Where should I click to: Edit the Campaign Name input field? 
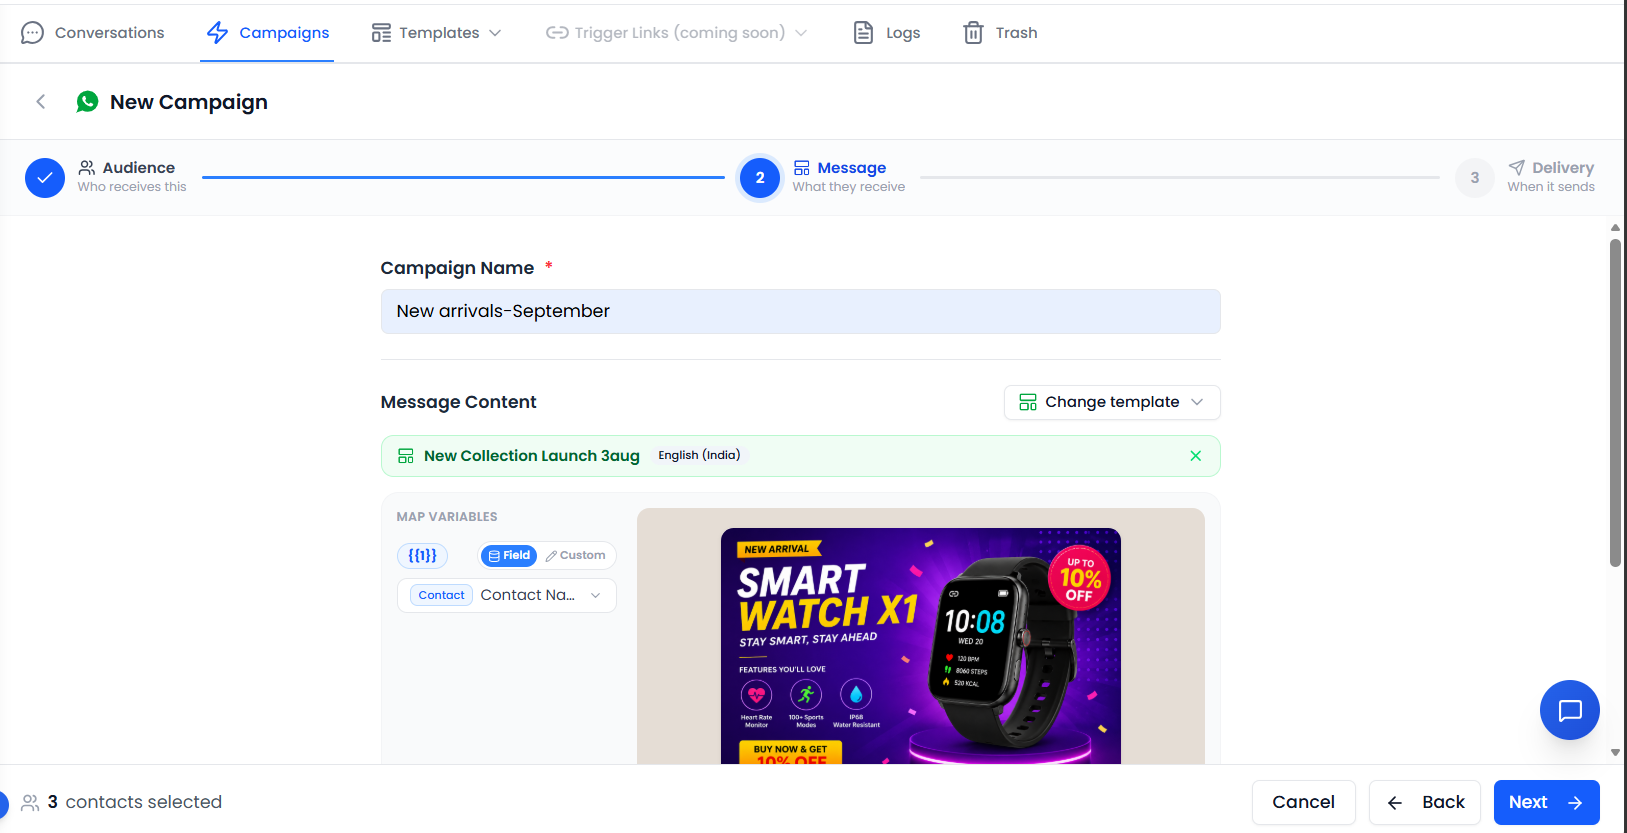click(801, 312)
